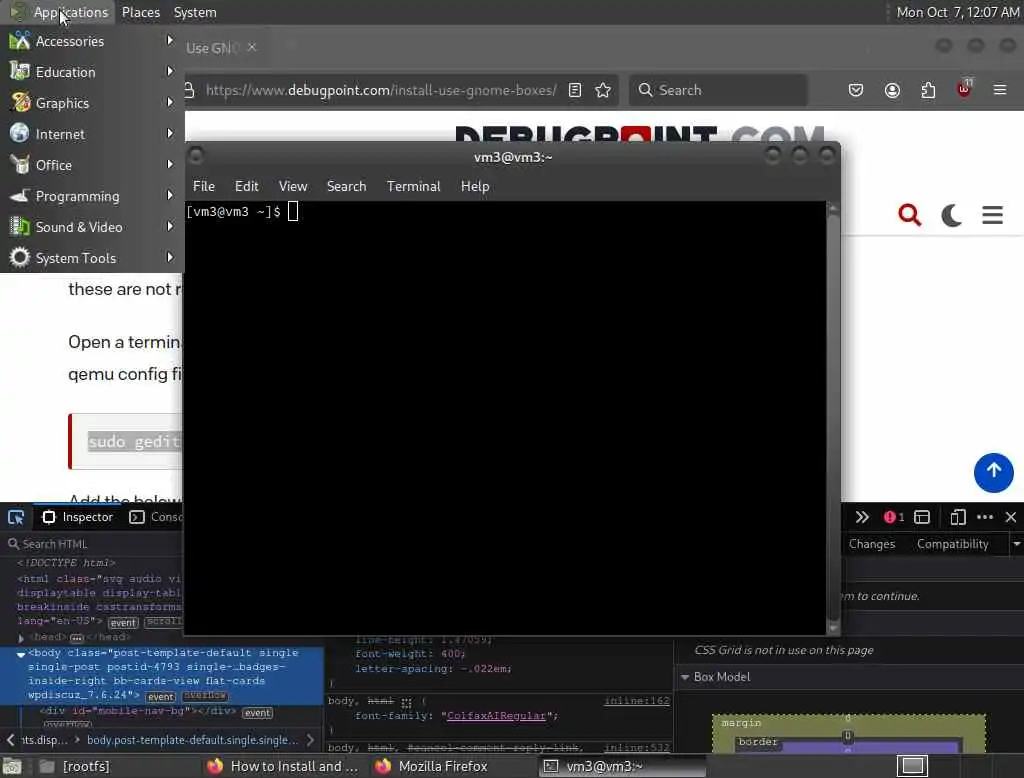Switch to How to Install taskbar window
Image resolution: width=1024 pixels, height=778 pixels.
[x=282, y=766]
